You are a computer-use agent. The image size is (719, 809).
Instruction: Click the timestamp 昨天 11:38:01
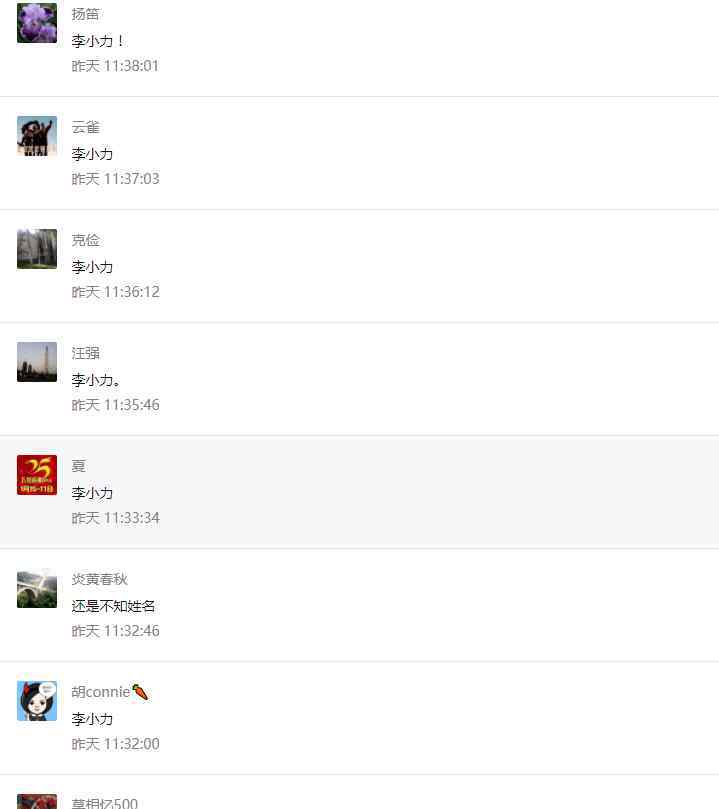click(115, 66)
